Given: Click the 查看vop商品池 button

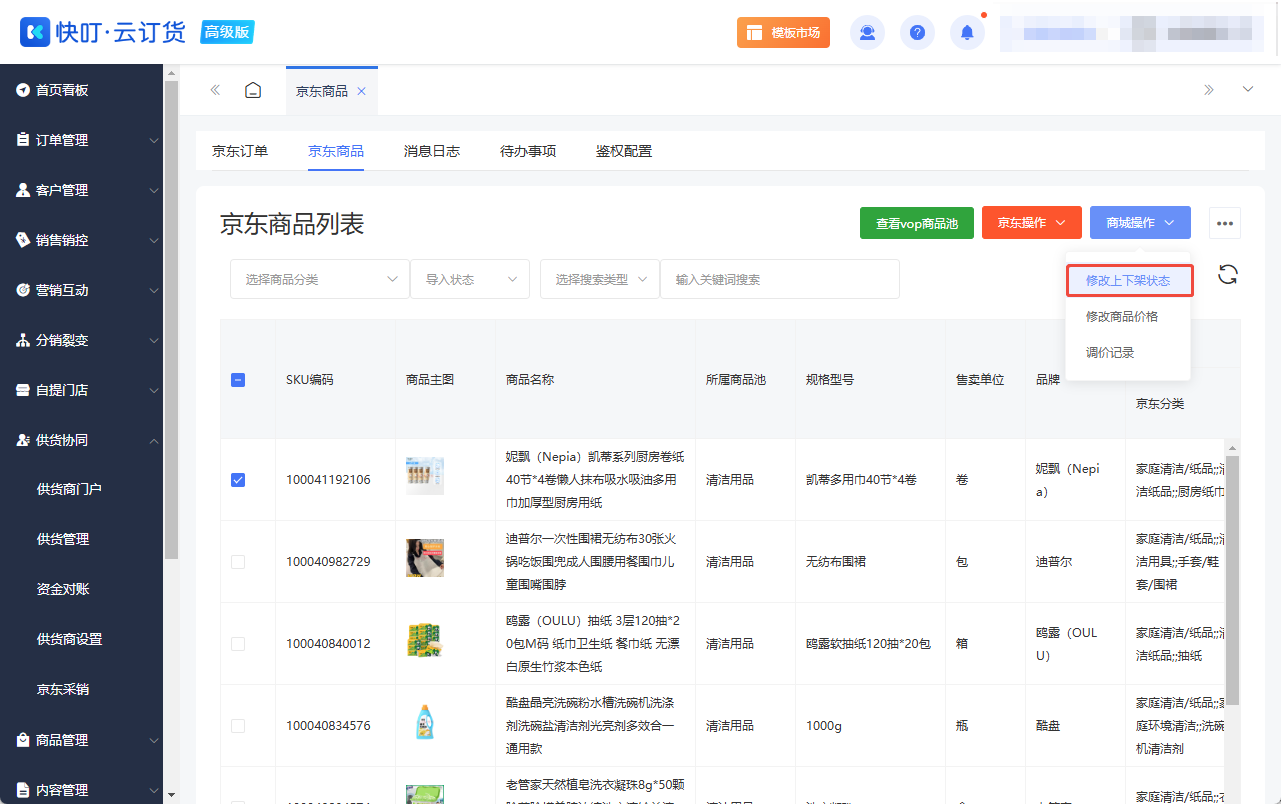Looking at the screenshot, I should pos(917,223).
